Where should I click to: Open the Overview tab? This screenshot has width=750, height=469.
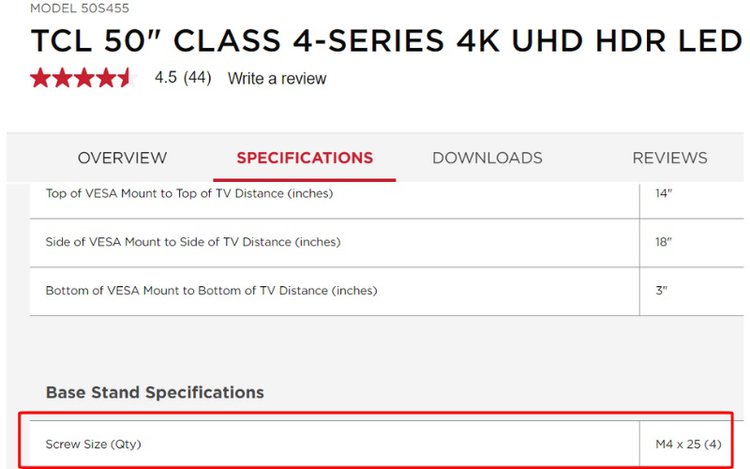point(122,158)
